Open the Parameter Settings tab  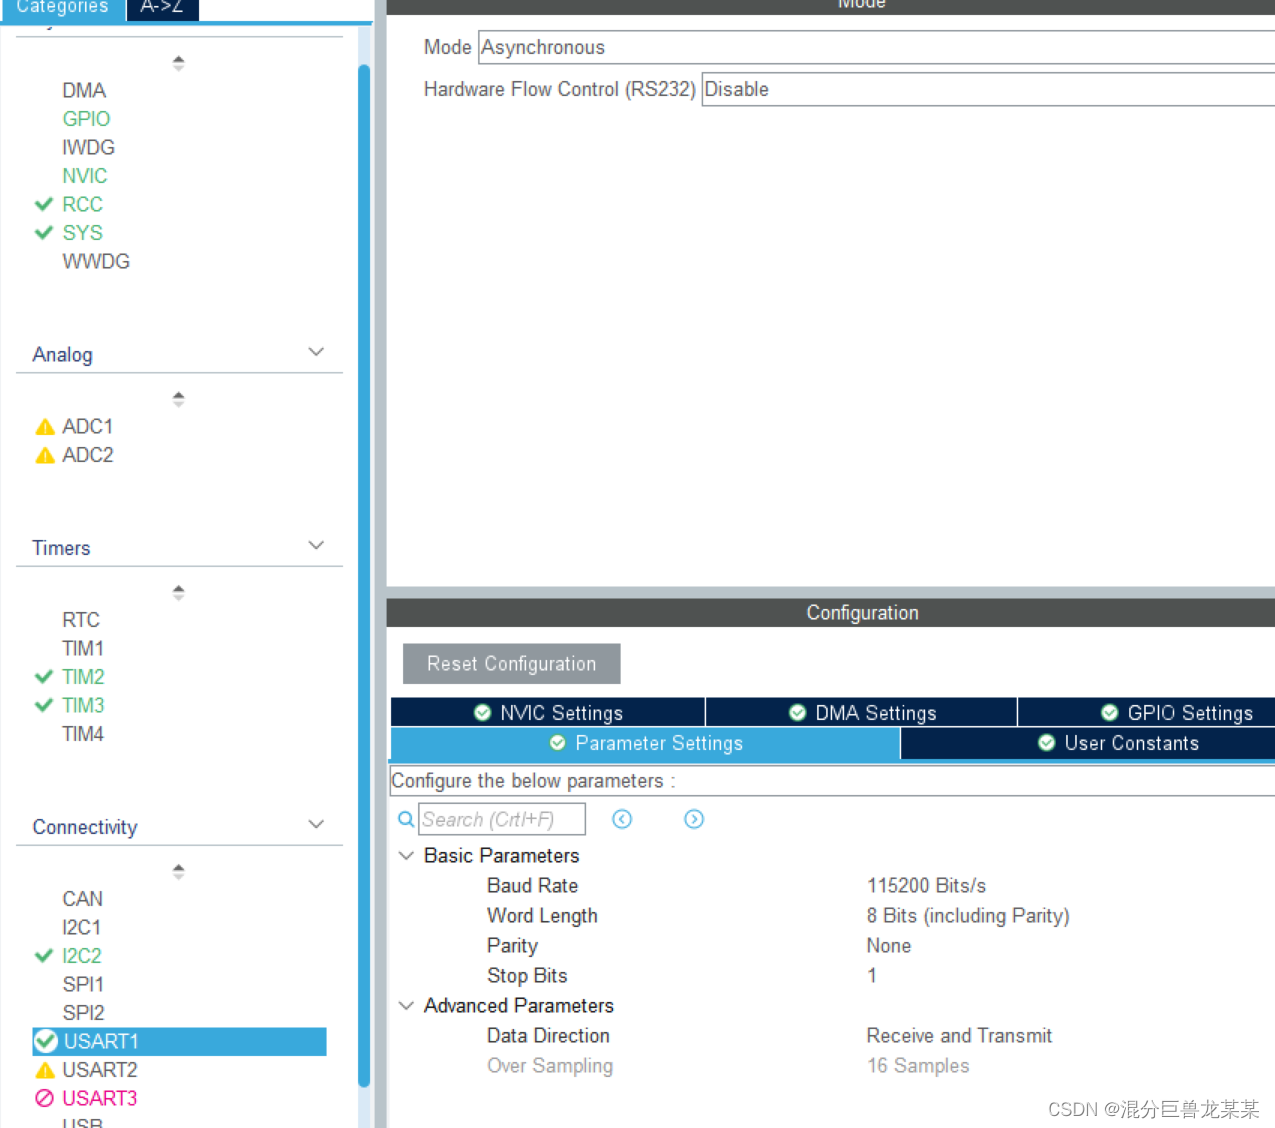[646, 743]
